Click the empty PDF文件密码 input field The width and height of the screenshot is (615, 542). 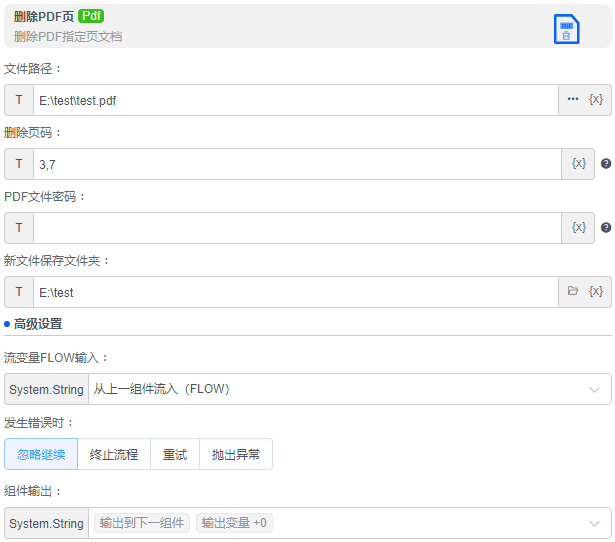point(297,228)
